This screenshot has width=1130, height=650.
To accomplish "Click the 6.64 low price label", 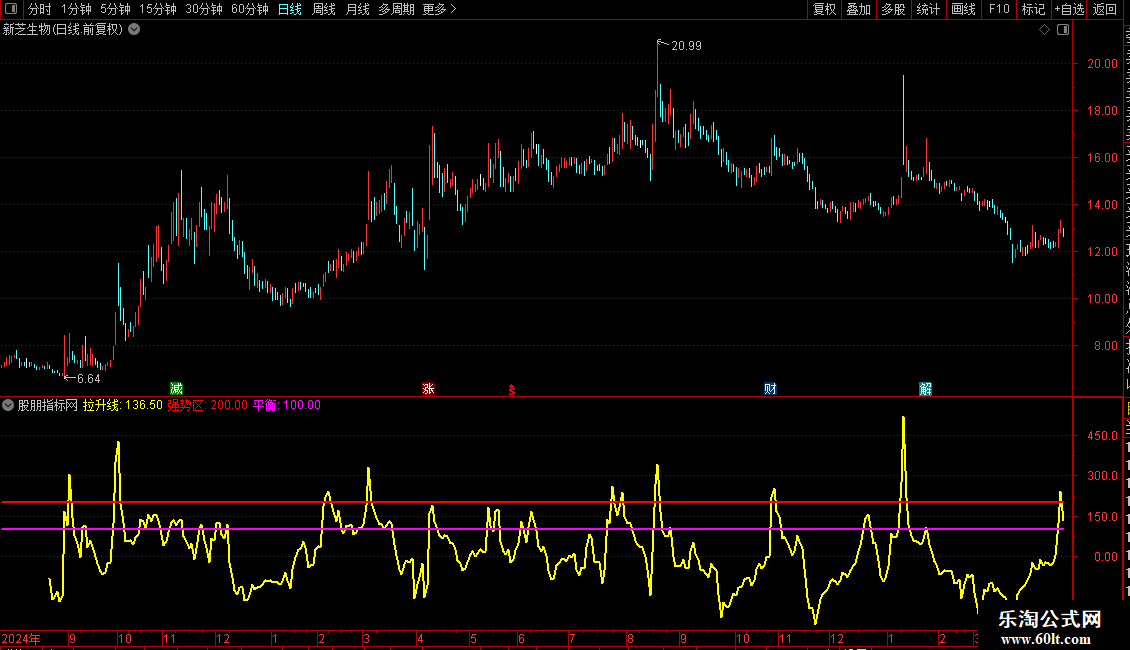I will click(89, 378).
